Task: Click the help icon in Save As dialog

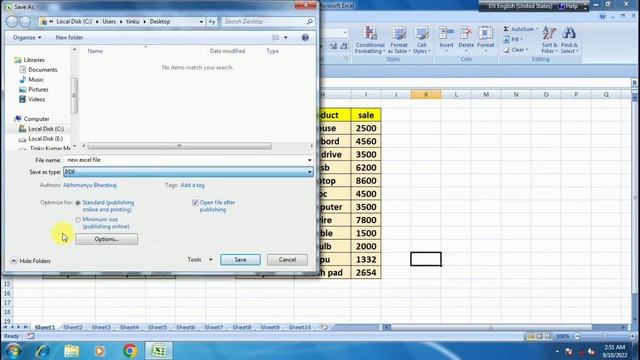Action: 305,38
